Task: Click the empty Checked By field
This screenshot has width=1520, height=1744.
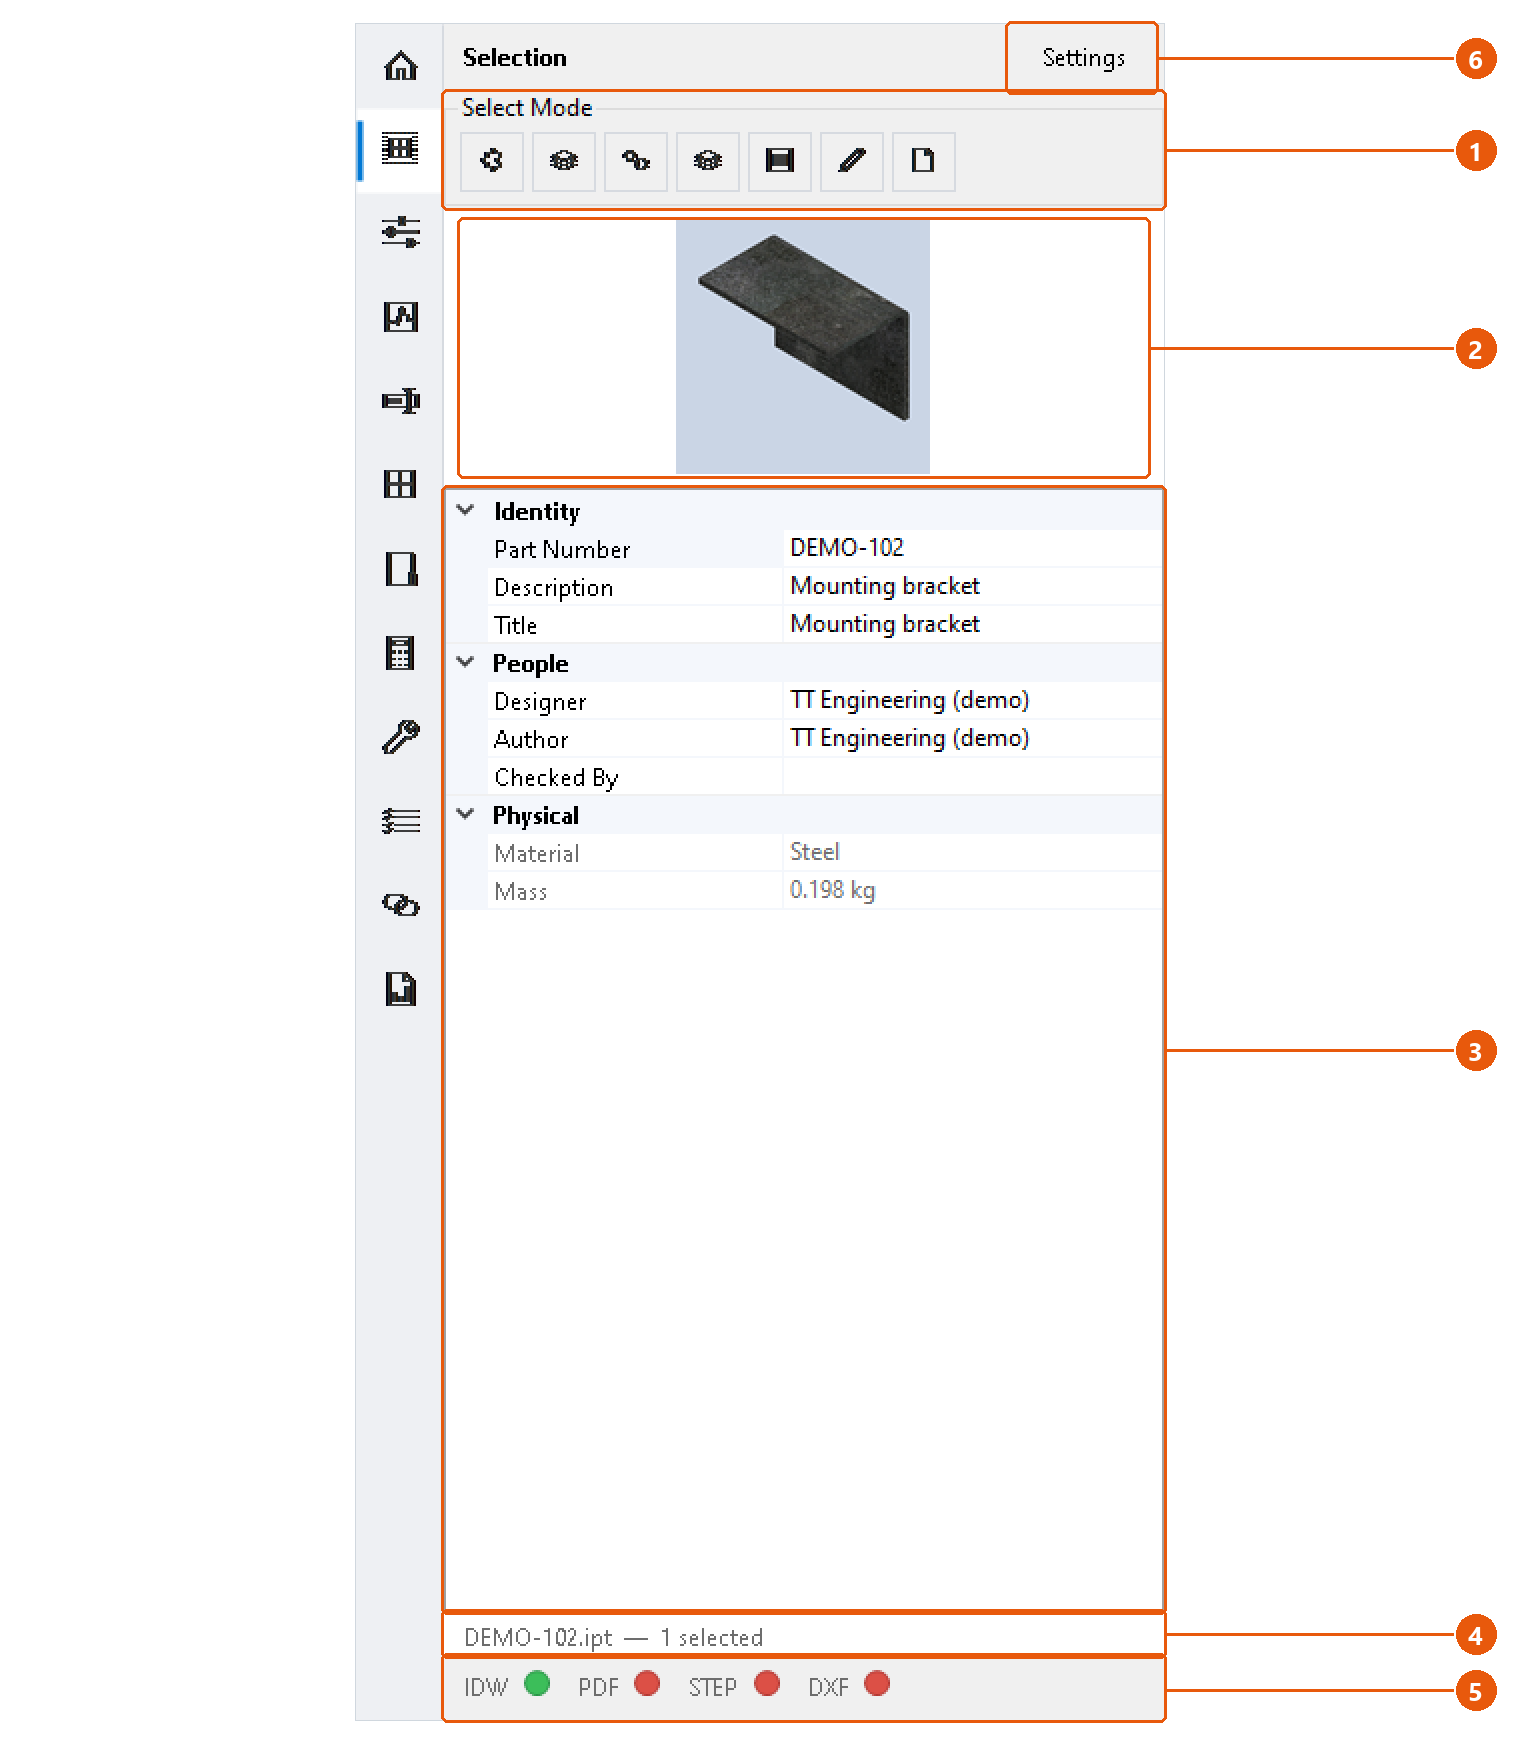Action: pyautogui.click(x=973, y=776)
